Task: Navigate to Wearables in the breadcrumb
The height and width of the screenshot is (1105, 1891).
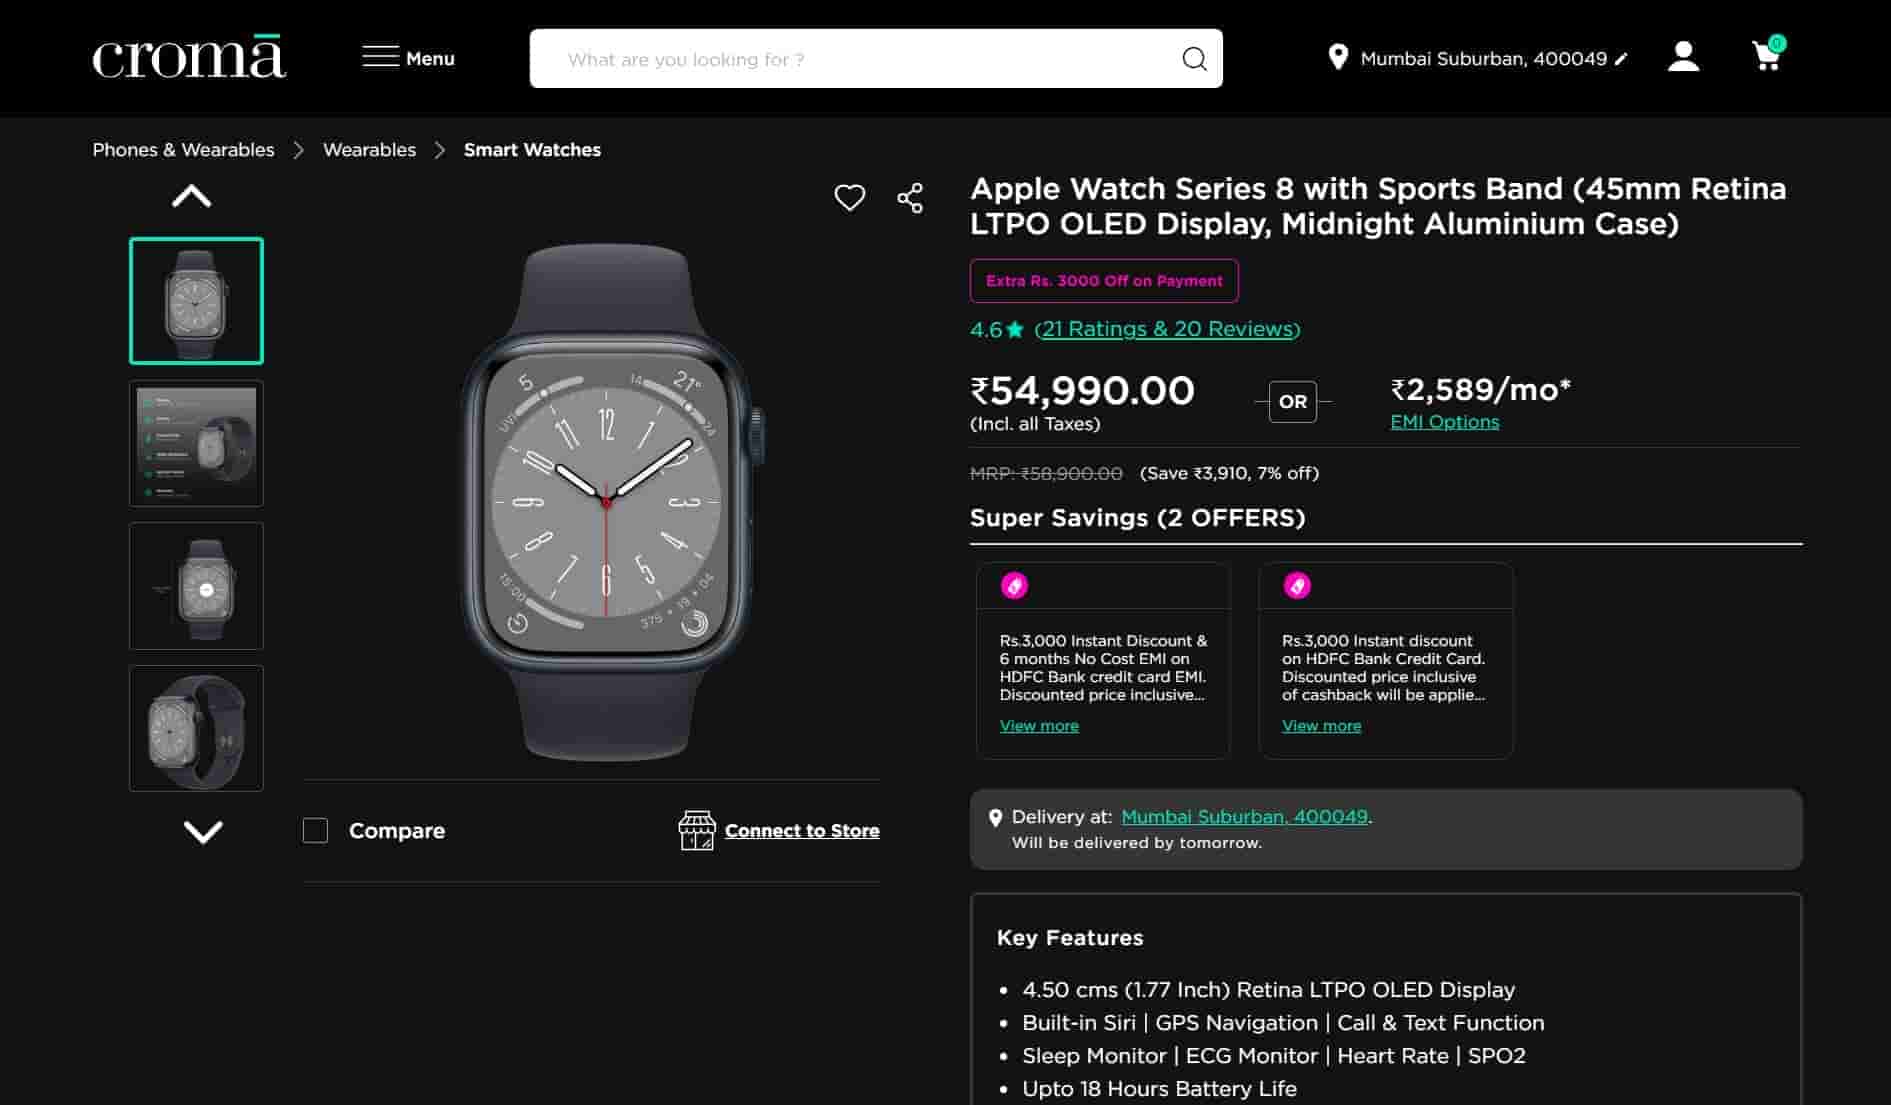Action: [x=369, y=149]
